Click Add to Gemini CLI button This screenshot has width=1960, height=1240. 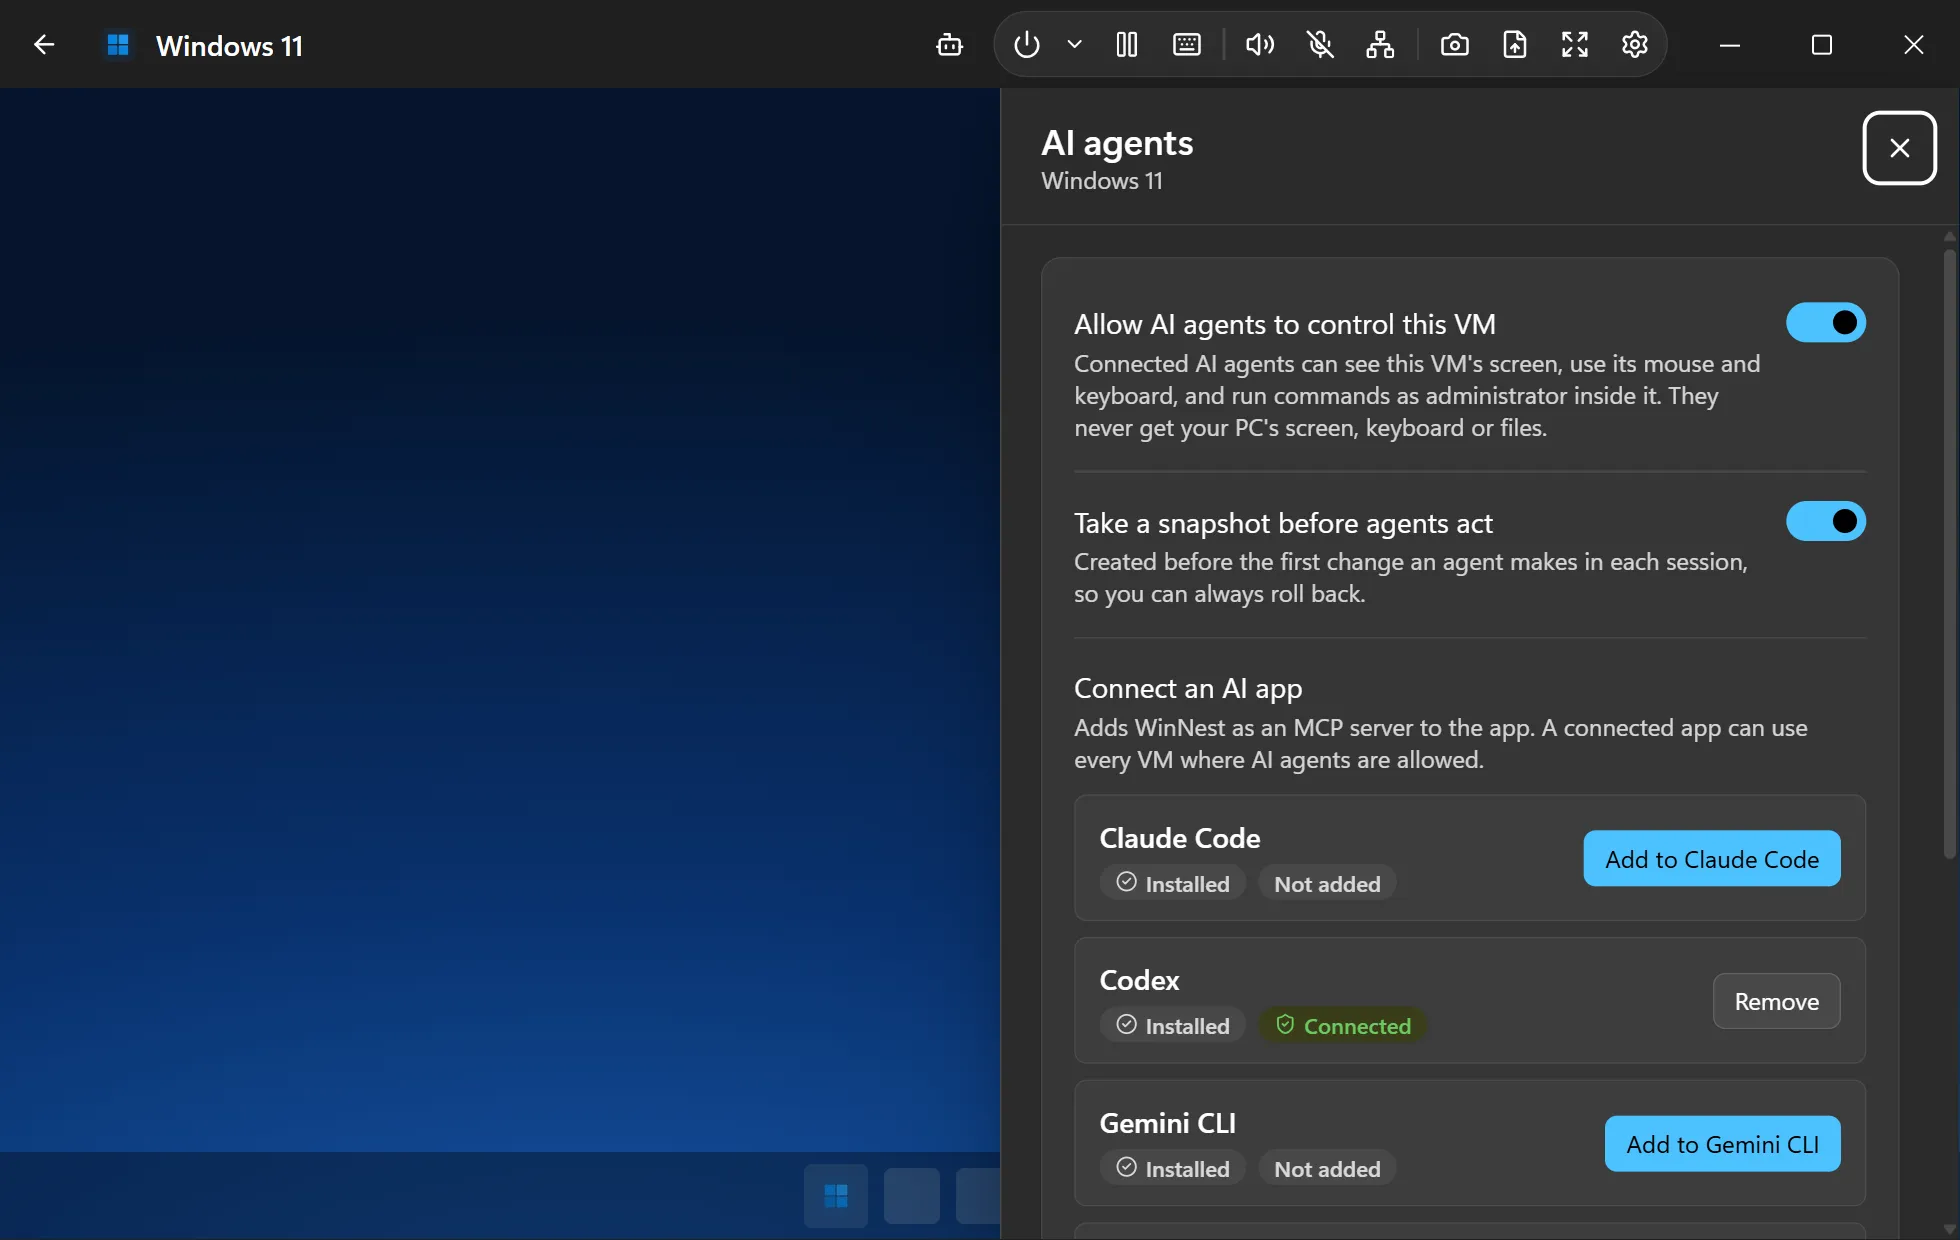point(1723,1144)
